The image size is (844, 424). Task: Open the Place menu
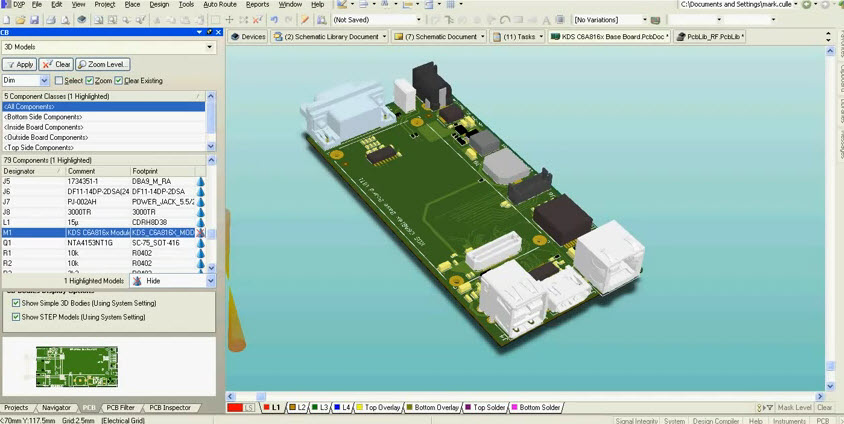[132, 4]
